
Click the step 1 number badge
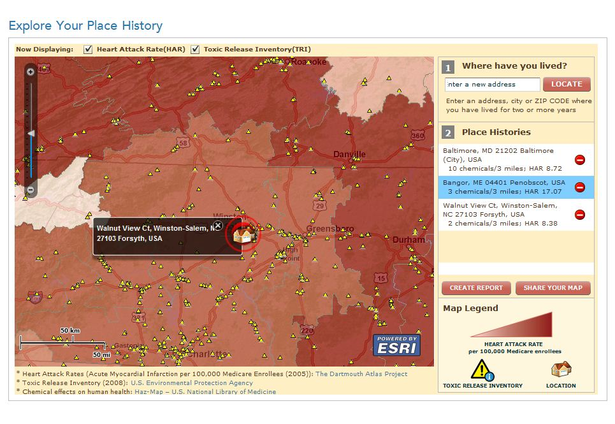(448, 67)
